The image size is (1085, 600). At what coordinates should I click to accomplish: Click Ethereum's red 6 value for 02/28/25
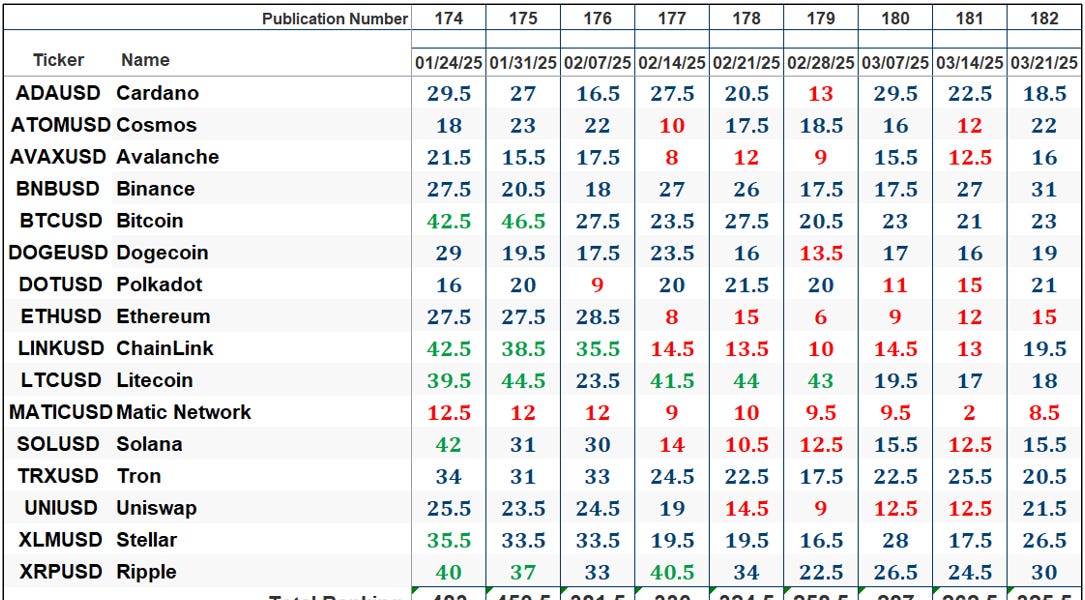point(821,317)
